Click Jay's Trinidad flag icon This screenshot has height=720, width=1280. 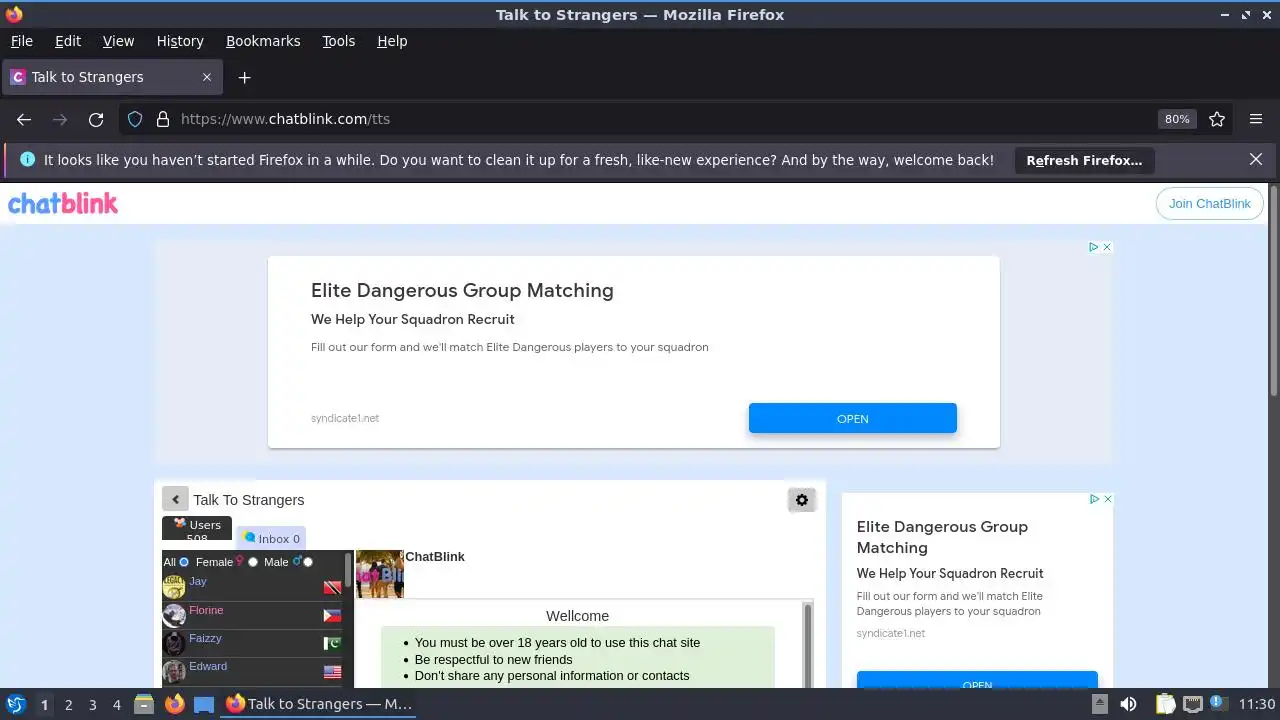click(x=332, y=588)
